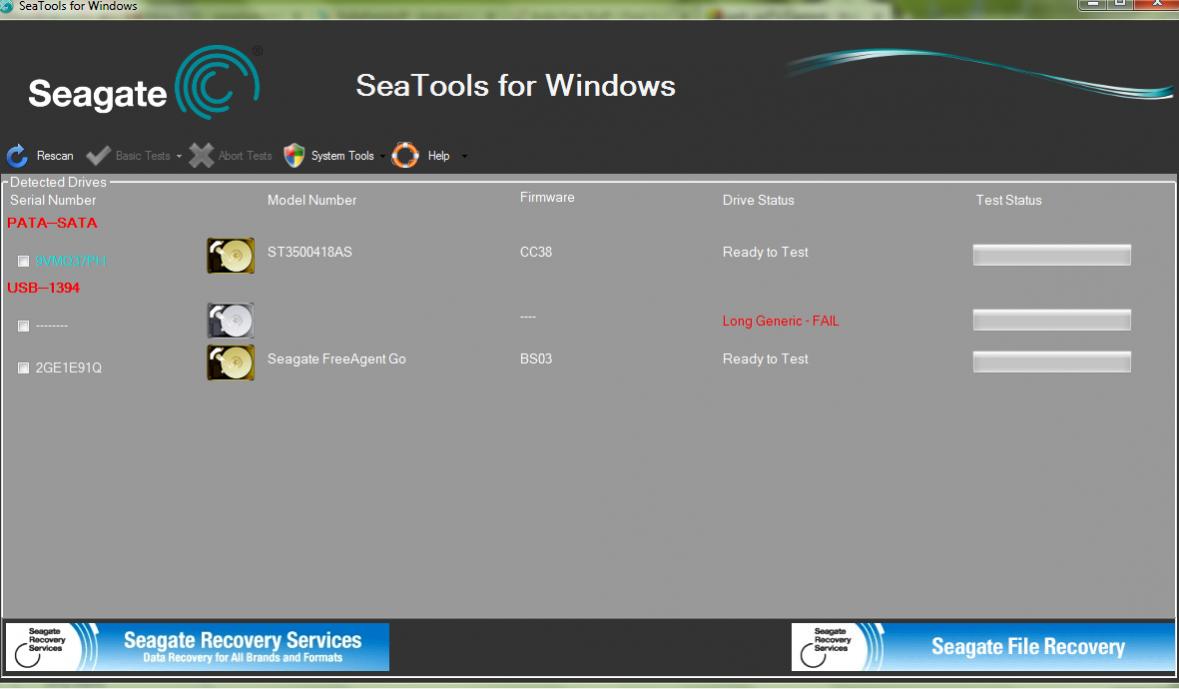Click the Rescan text button
1179x689 pixels.
(55, 156)
